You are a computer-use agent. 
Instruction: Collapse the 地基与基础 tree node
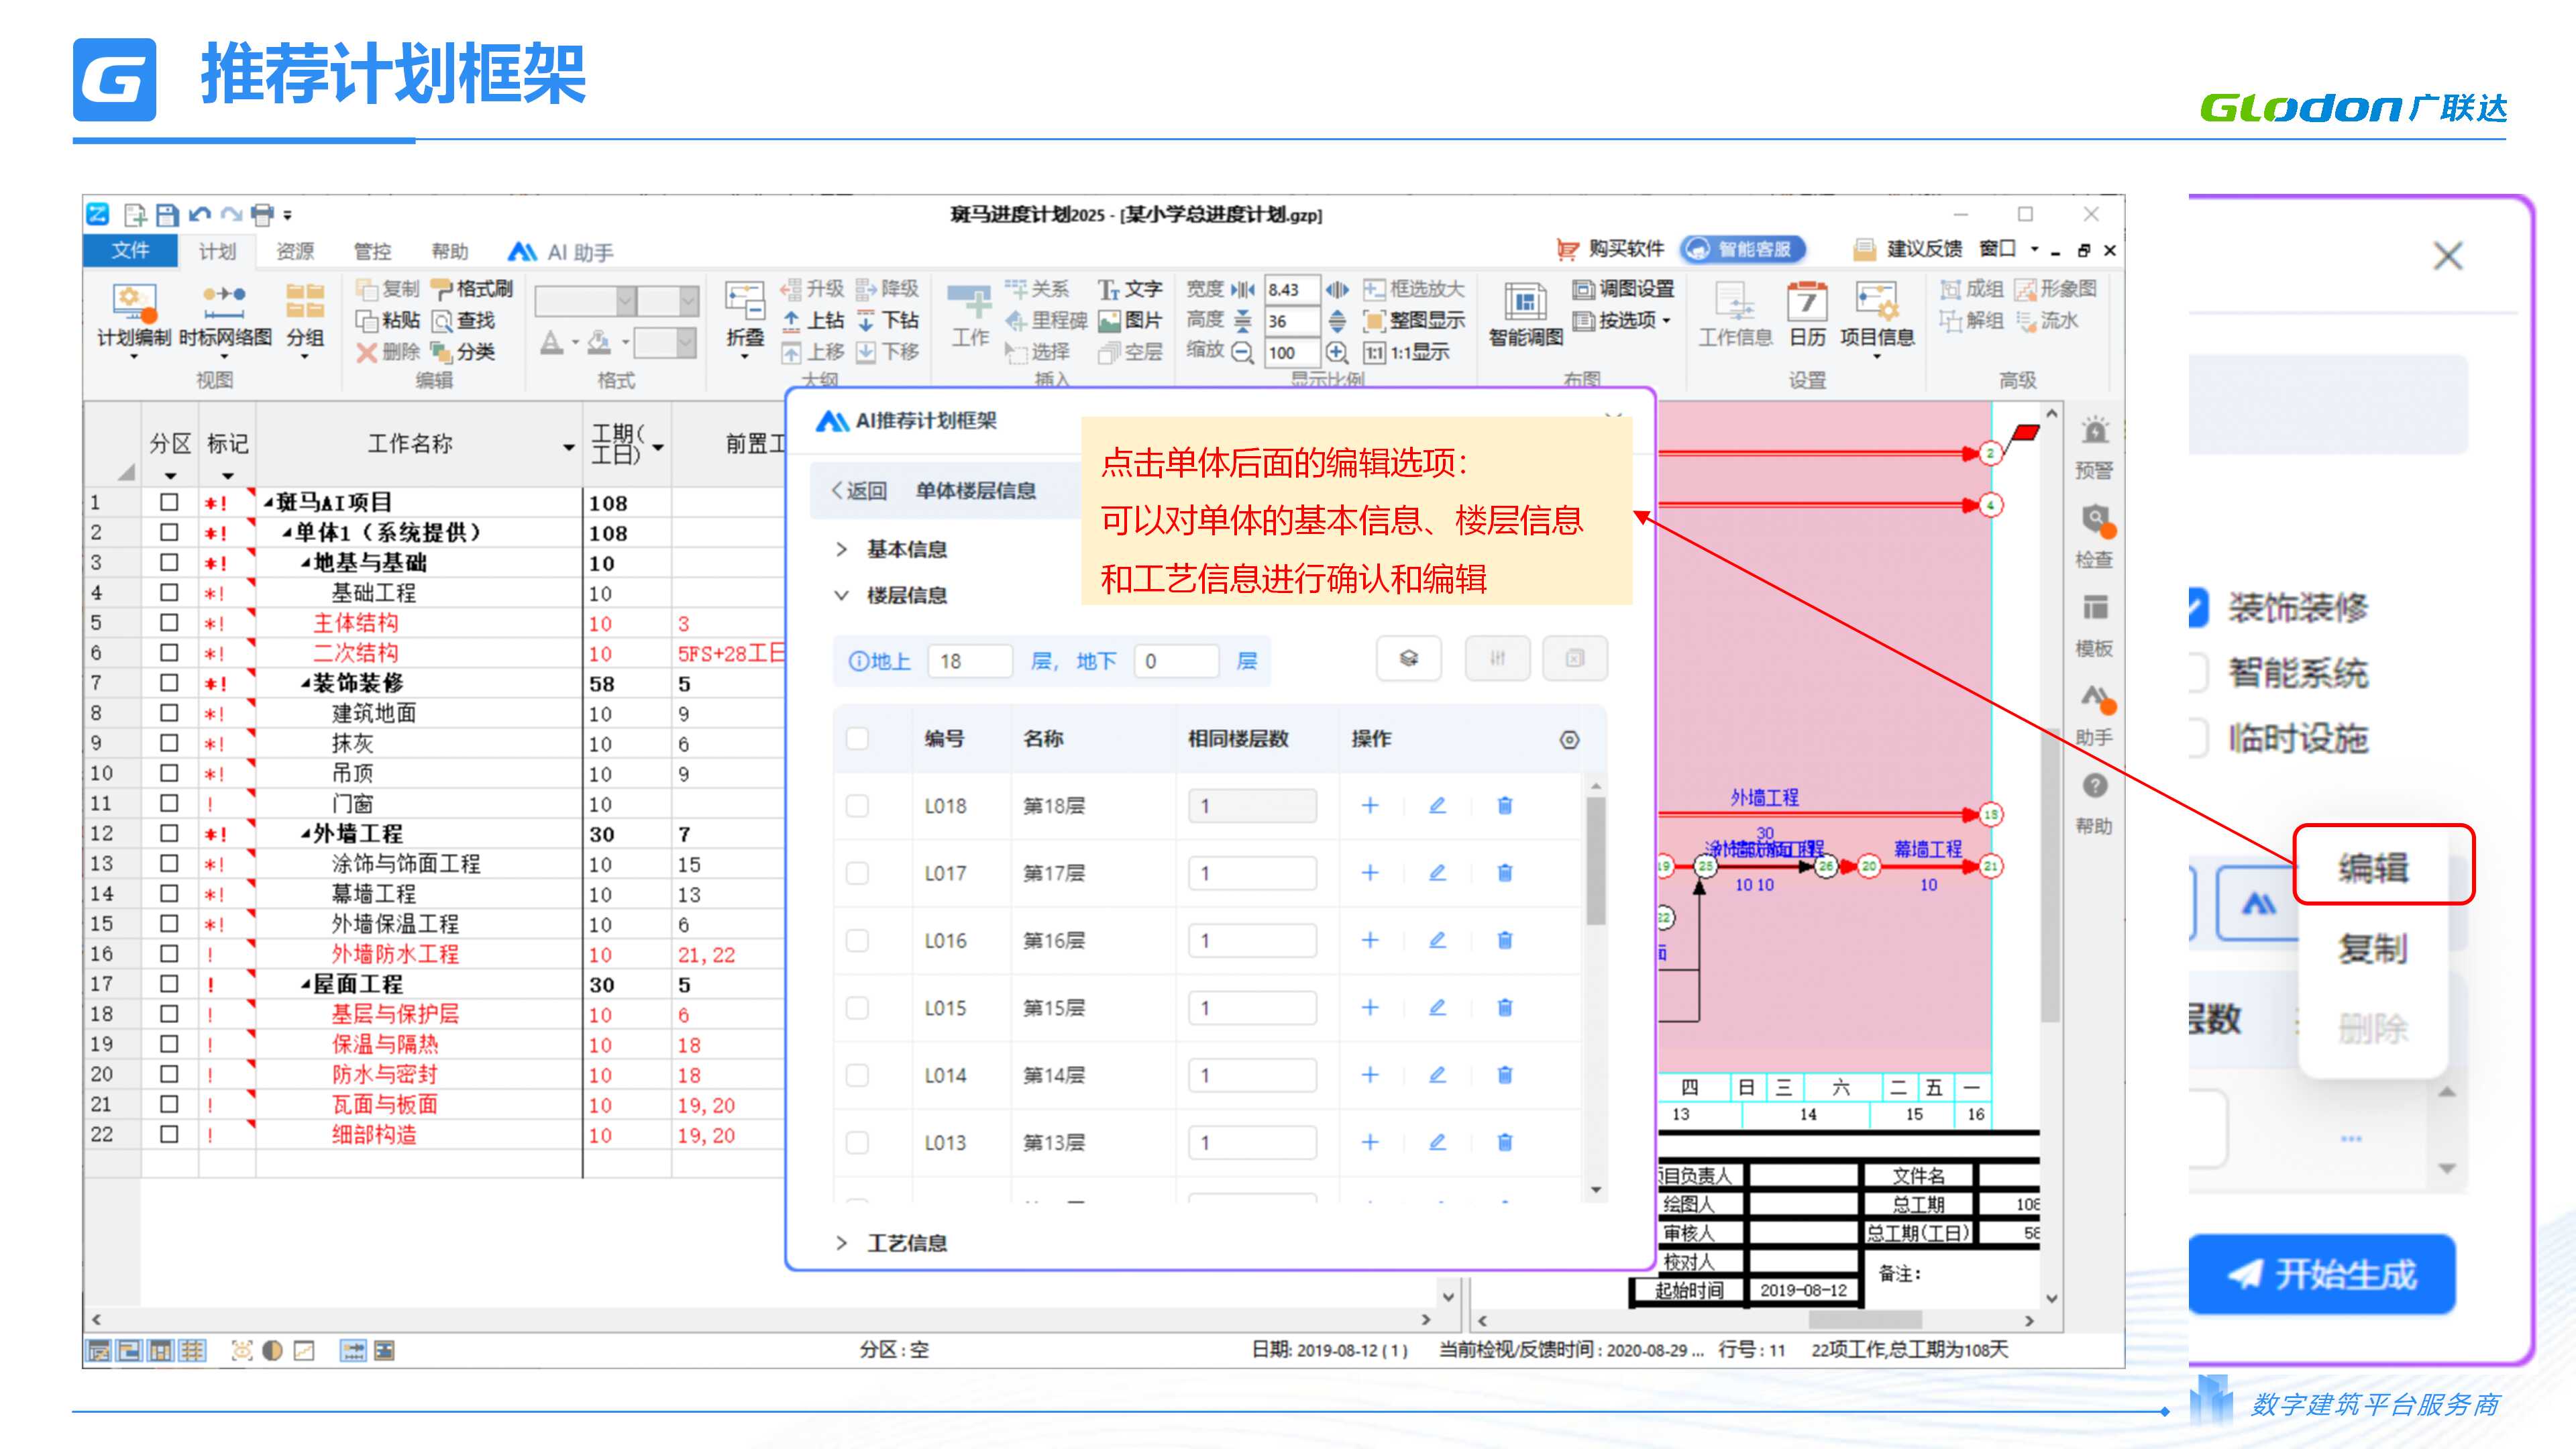pos(305,564)
